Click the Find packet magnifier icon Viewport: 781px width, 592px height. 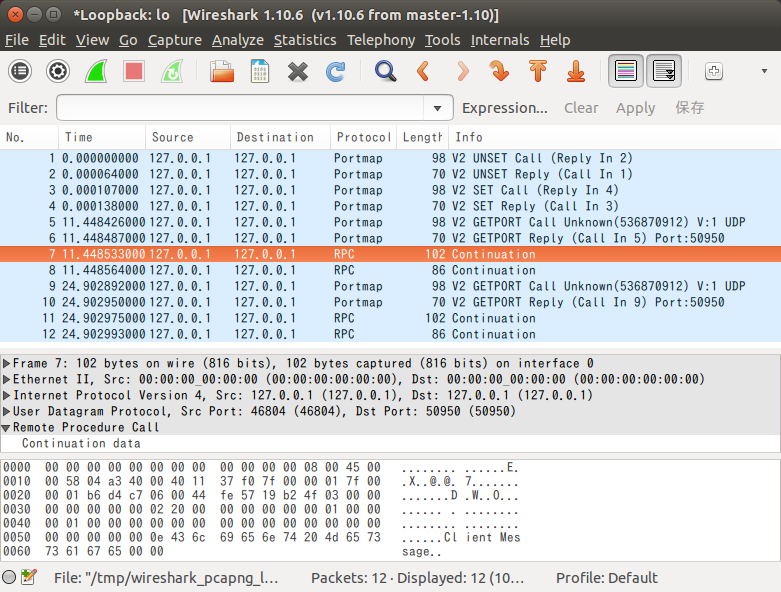pos(385,71)
